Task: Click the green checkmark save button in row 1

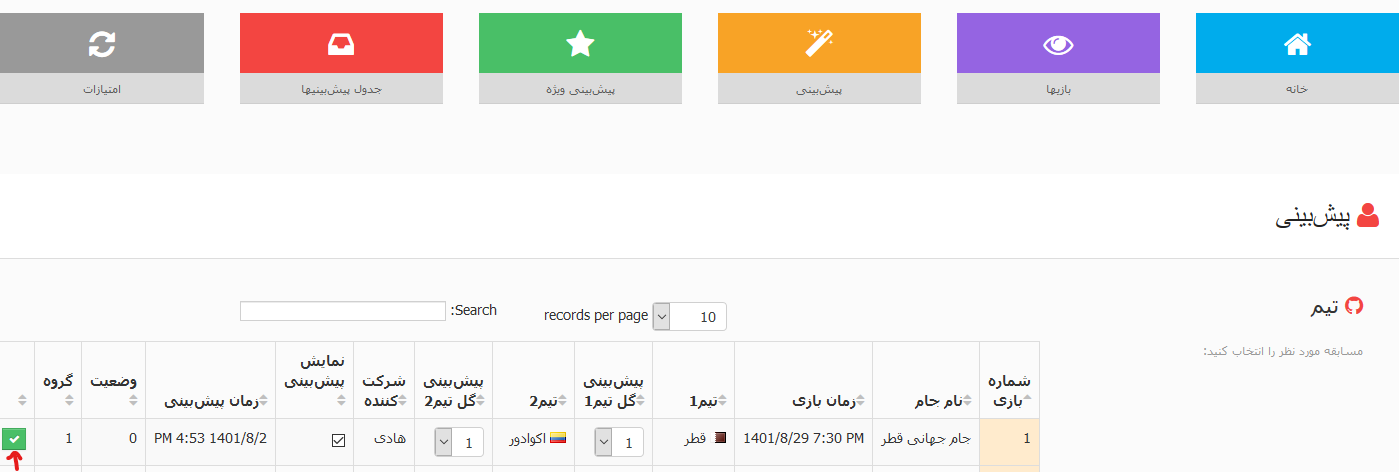Action: [15, 439]
